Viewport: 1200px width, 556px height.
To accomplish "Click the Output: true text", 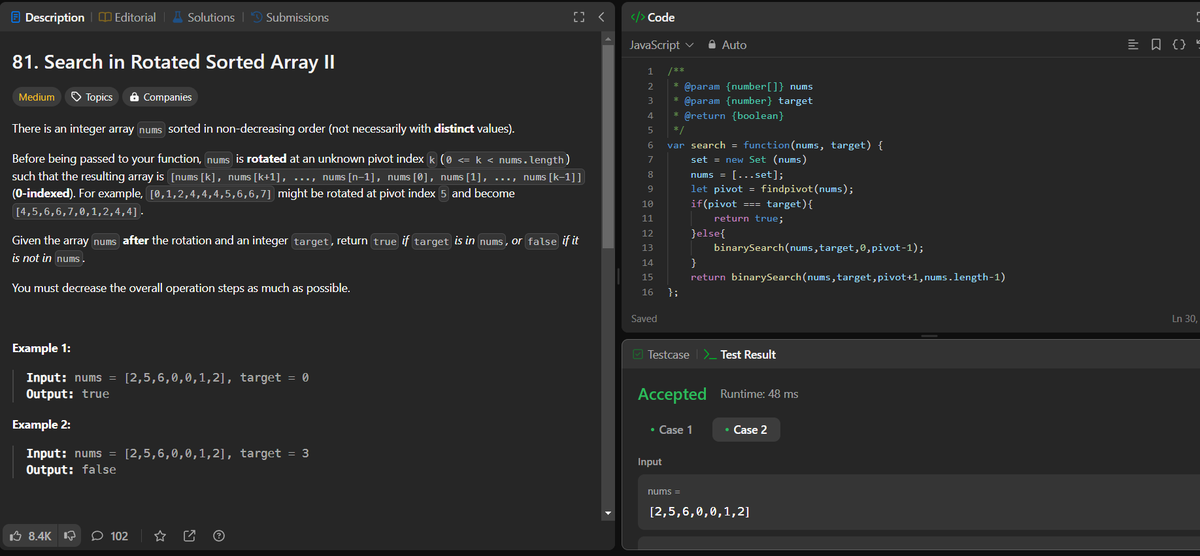I will 68,394.
